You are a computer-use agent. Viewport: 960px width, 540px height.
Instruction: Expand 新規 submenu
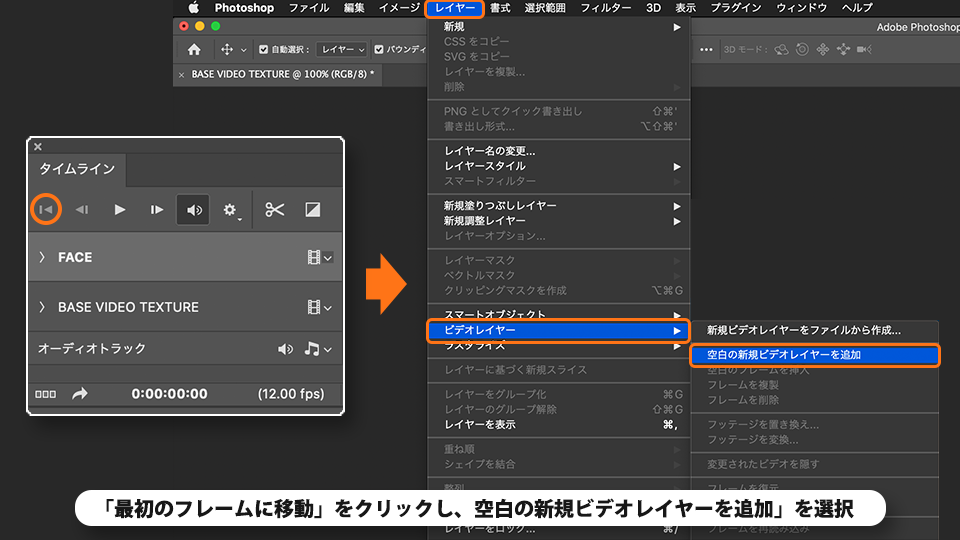point(559,27)
